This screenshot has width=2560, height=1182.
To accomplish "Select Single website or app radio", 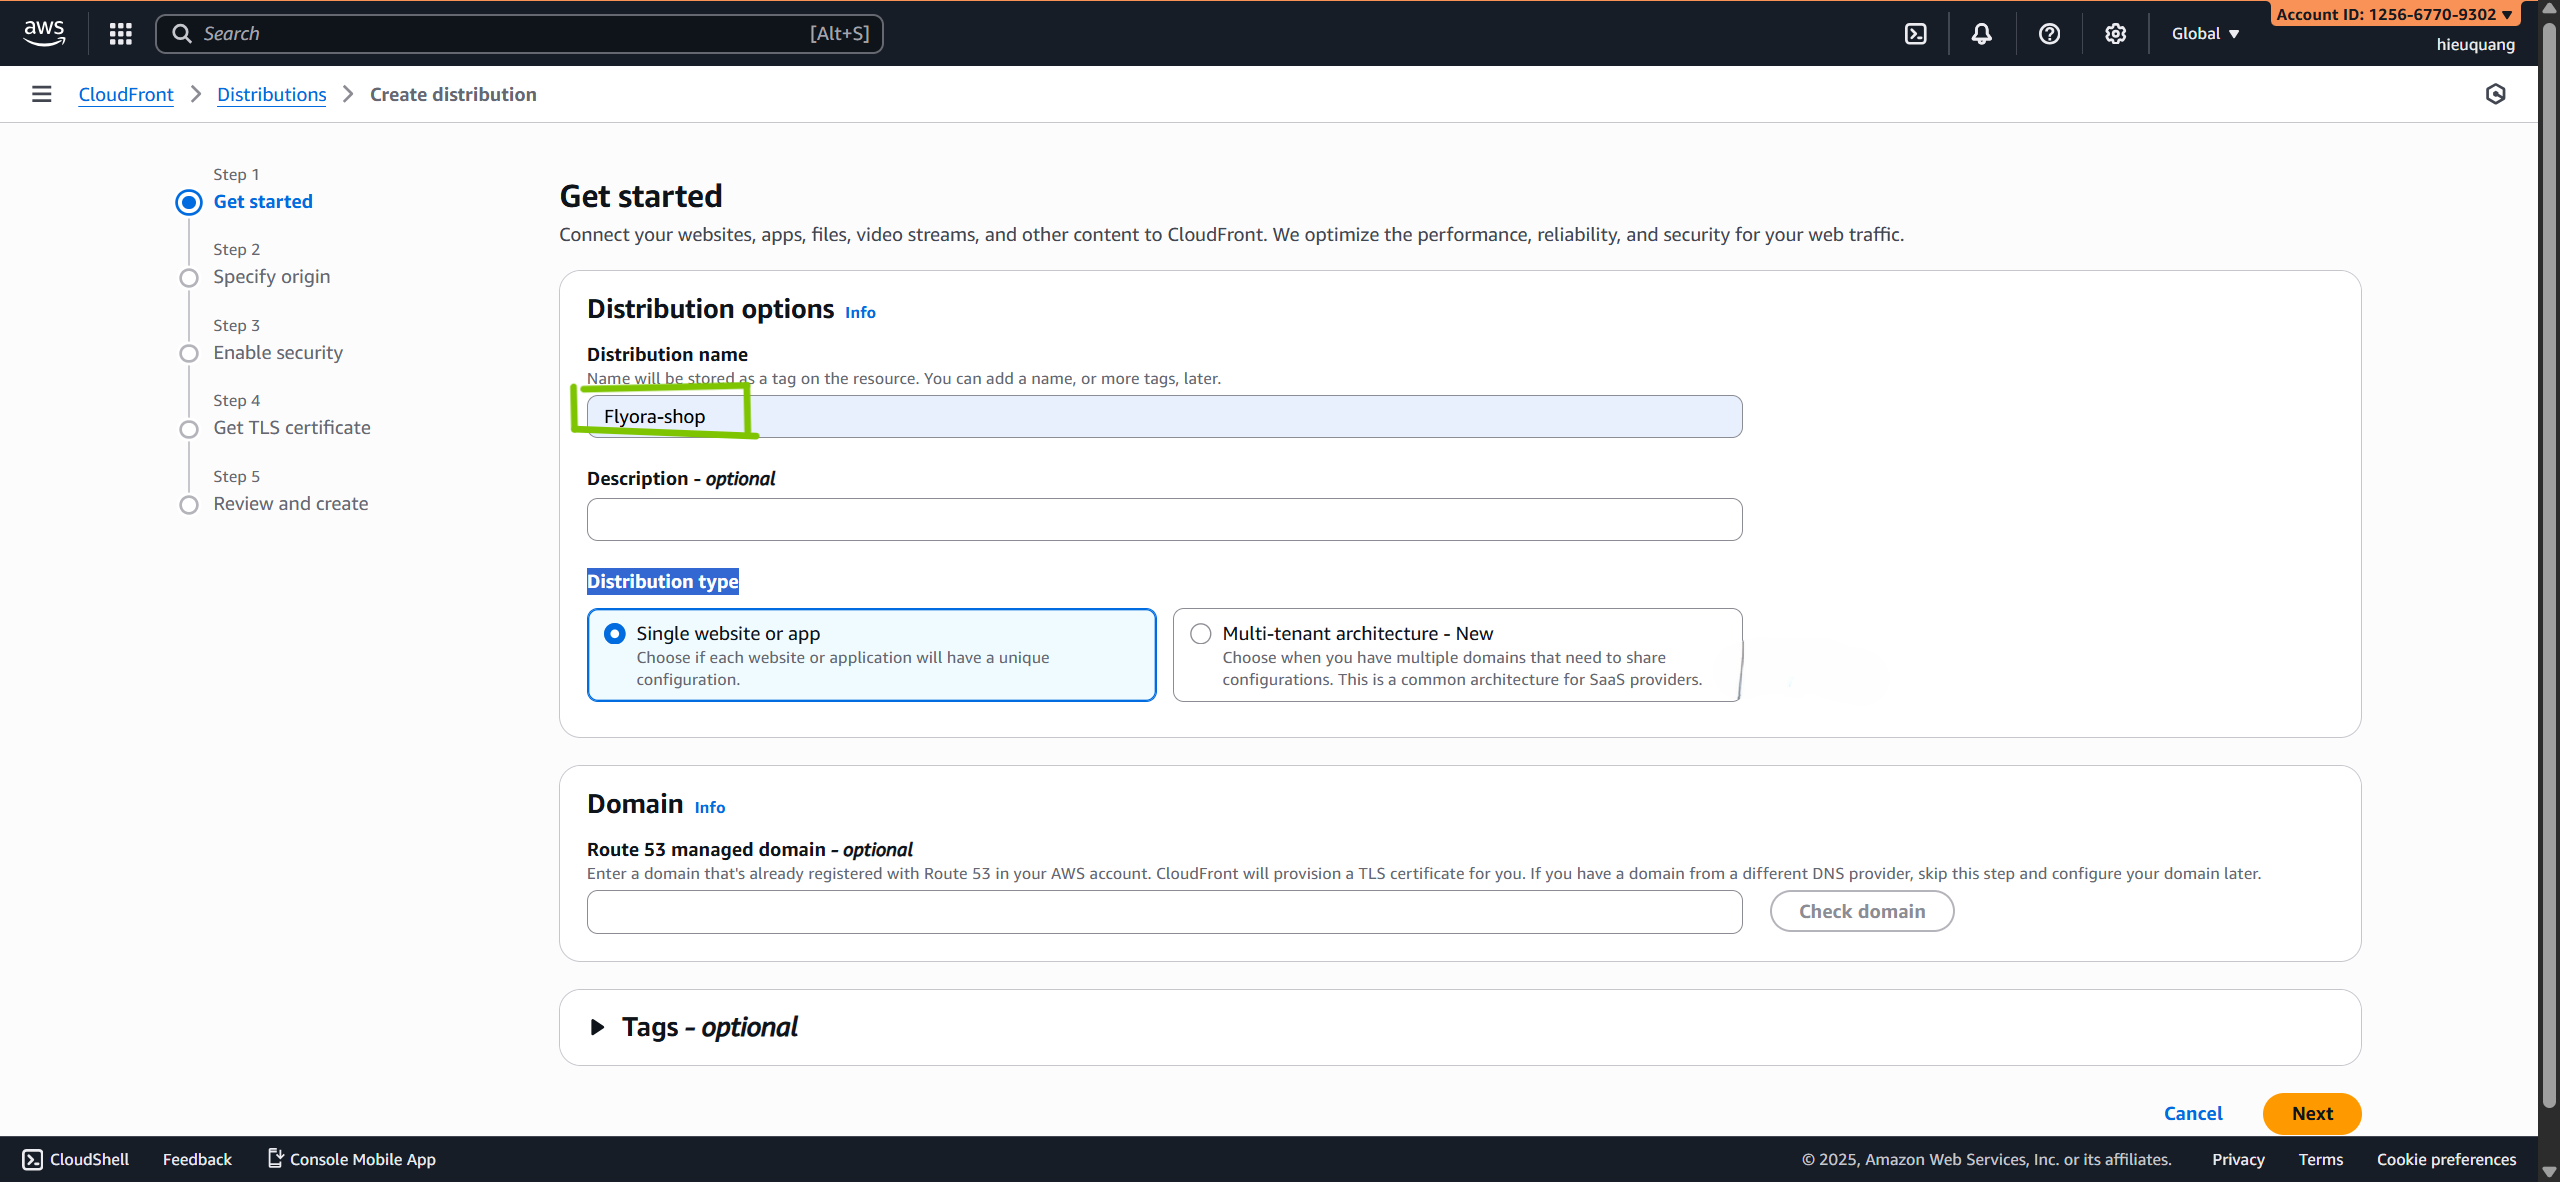I will [x=615, y=634].
